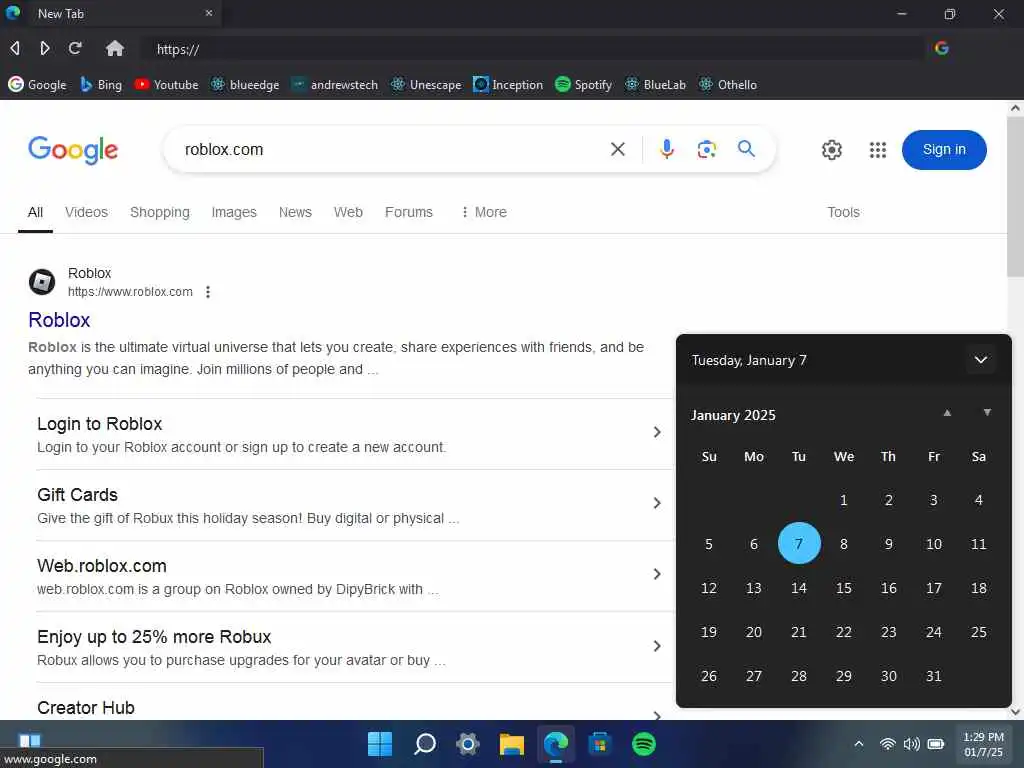Open the BlueLab bookmark
Image resolution: width=1024 pixels, height=768 pixels.
tap(655, 84)
